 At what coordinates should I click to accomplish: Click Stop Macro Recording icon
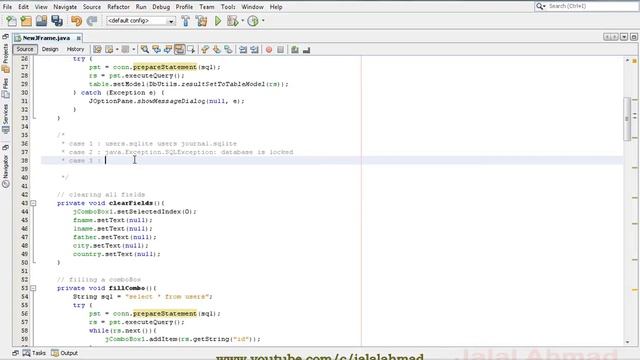[280, 49]
